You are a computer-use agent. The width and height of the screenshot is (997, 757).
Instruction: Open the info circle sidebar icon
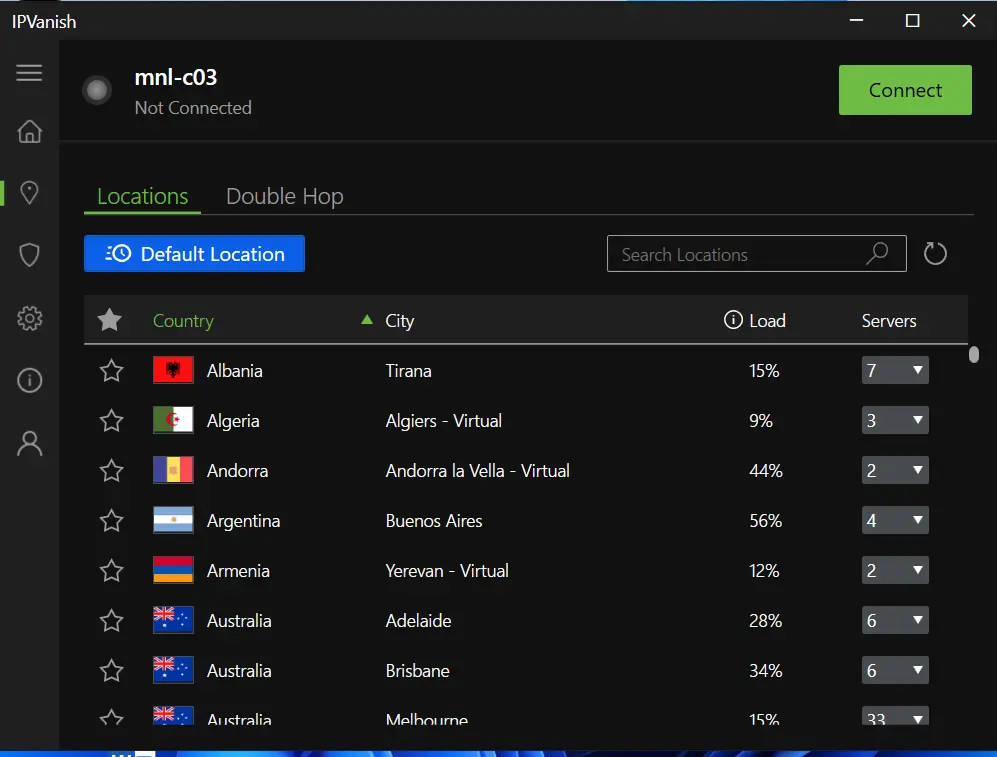tap(29, 381)
